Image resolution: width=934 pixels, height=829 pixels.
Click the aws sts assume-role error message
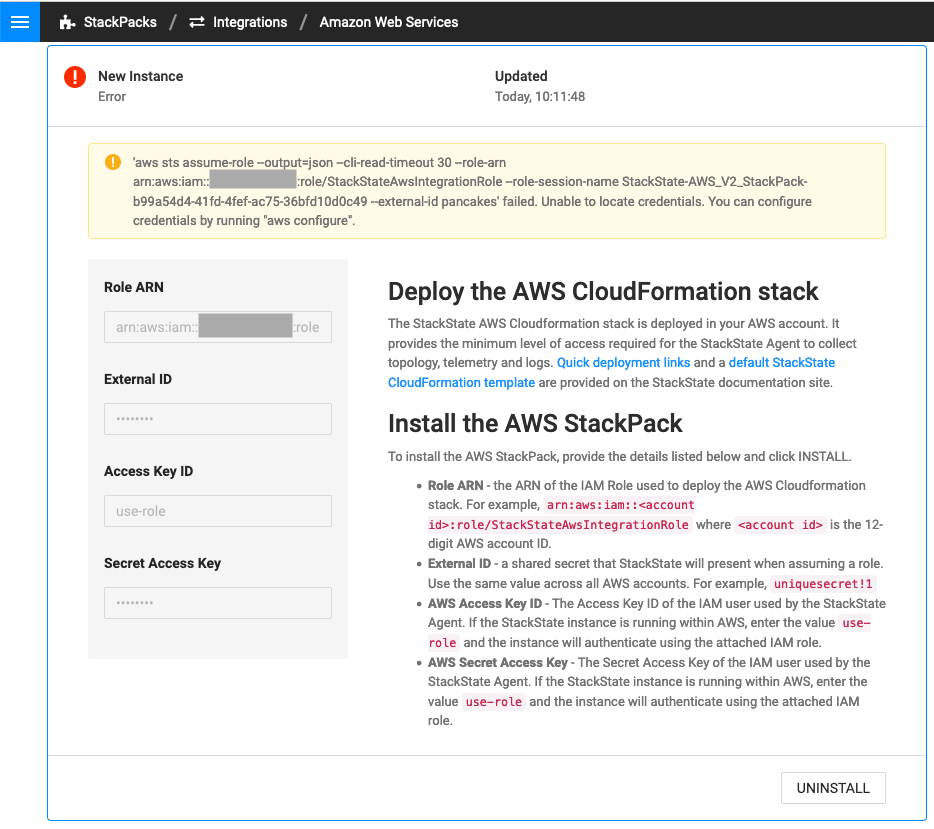click(x=472, y=191)
